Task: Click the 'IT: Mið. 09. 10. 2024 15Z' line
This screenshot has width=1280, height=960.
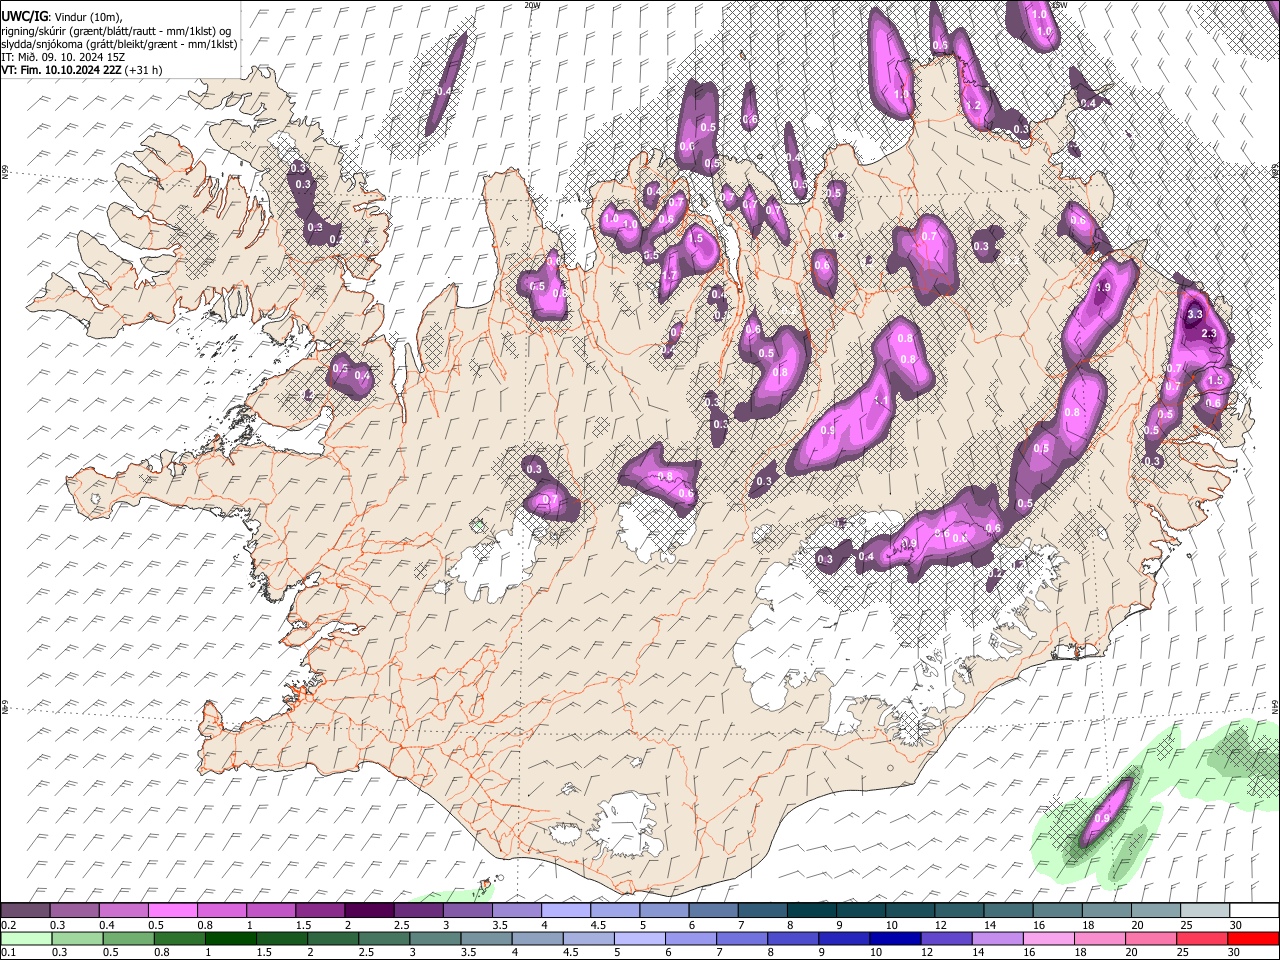Action: 62,57
